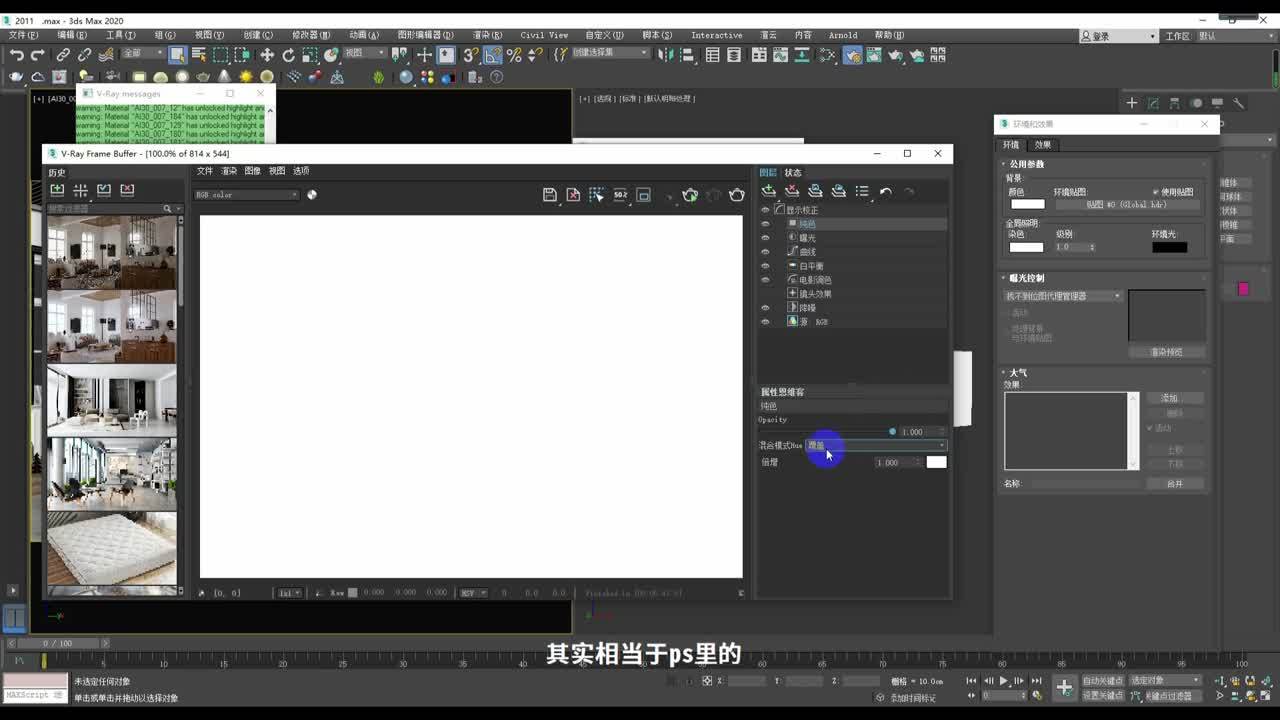Click undo icon in the layers toolbar
Image resolution: width=1280 pixels, height=720 pixels.
coord(885,191)
